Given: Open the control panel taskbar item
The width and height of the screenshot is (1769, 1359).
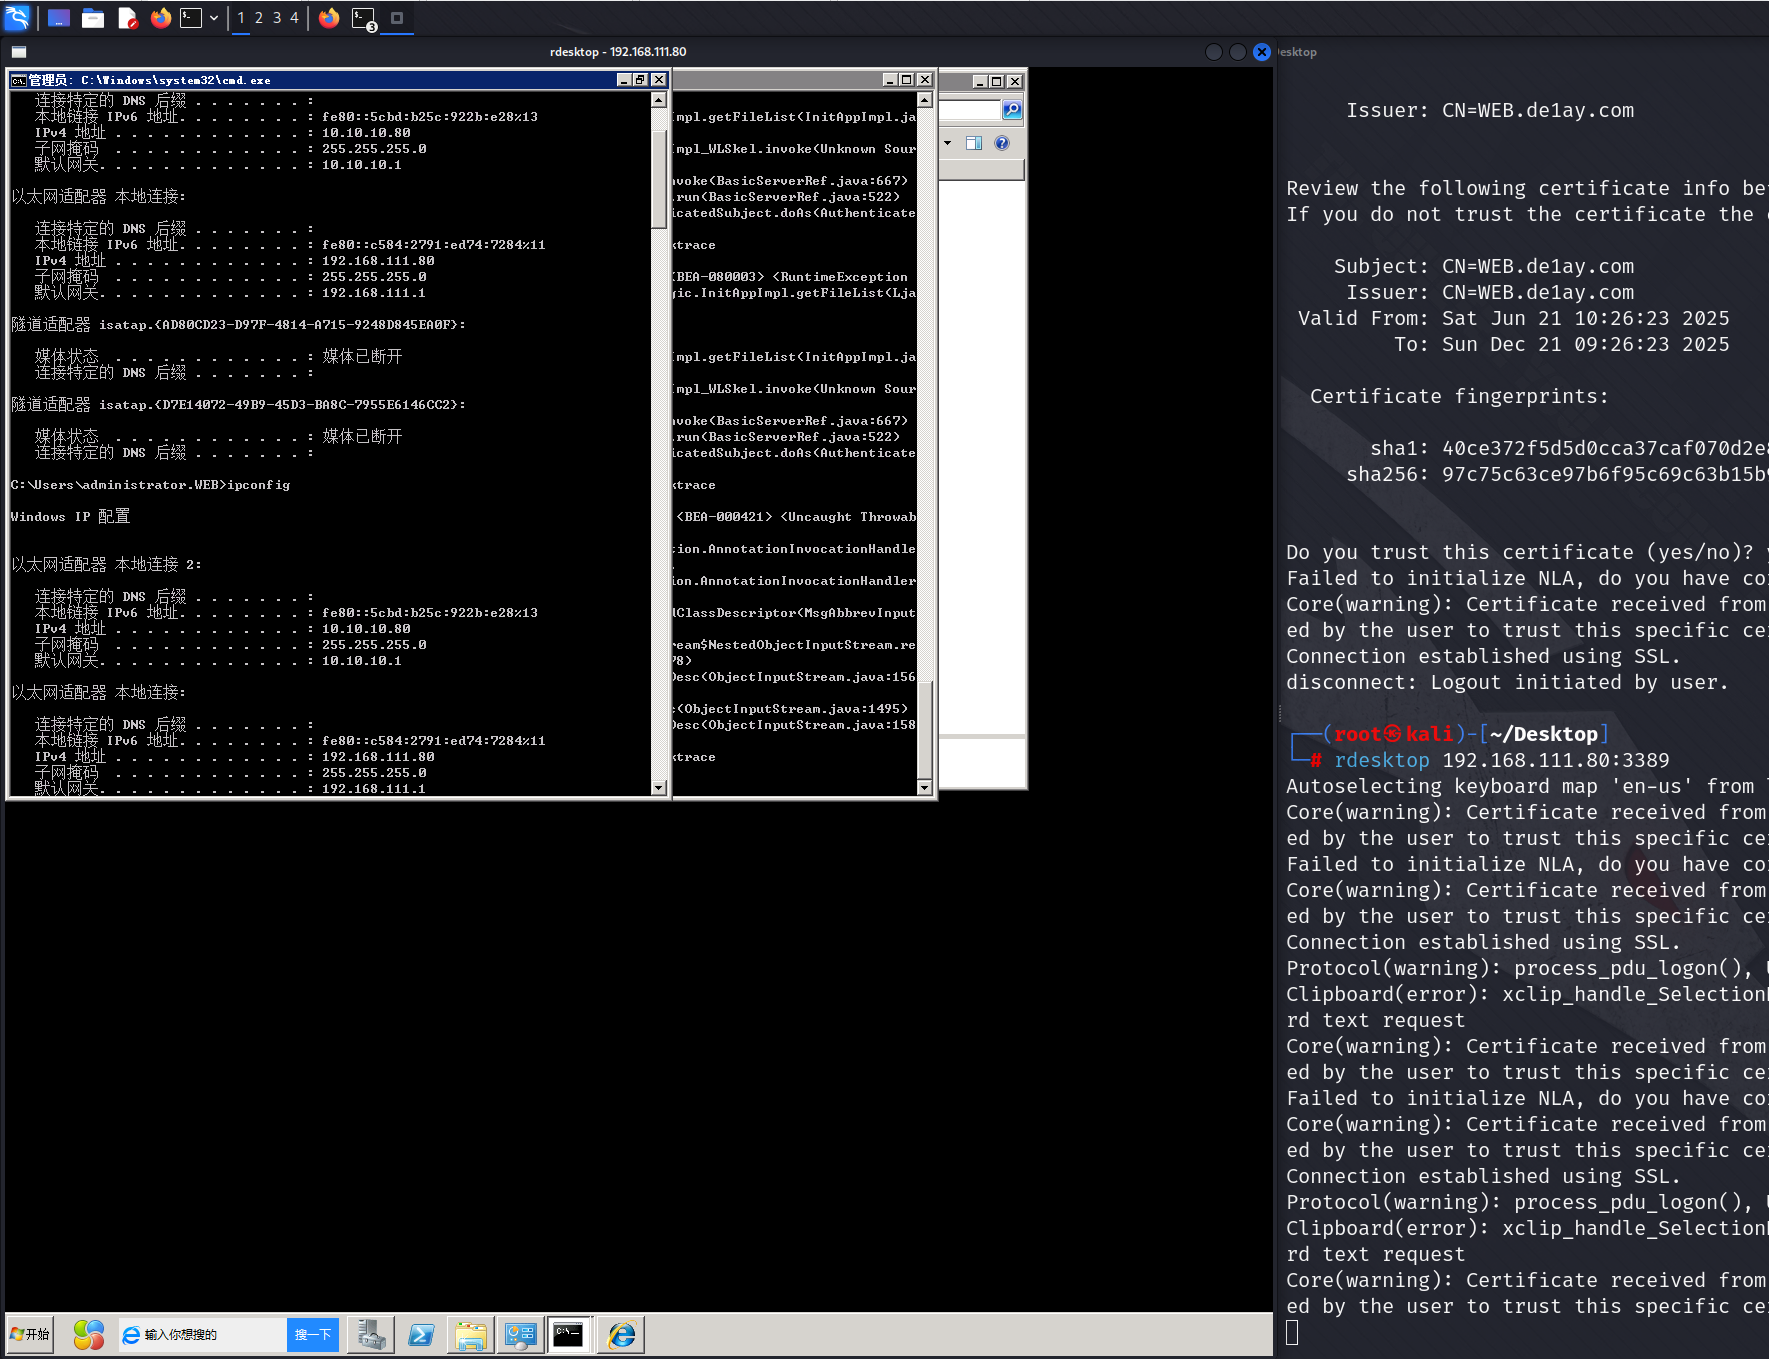Looking at the screenshot, I should click(521, 1334).
